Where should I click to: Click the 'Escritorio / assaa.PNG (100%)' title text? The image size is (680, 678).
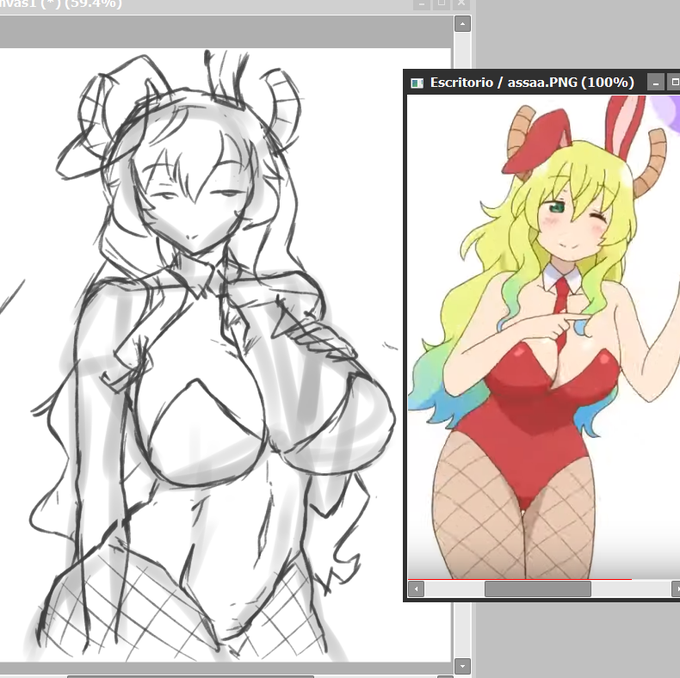532,82
